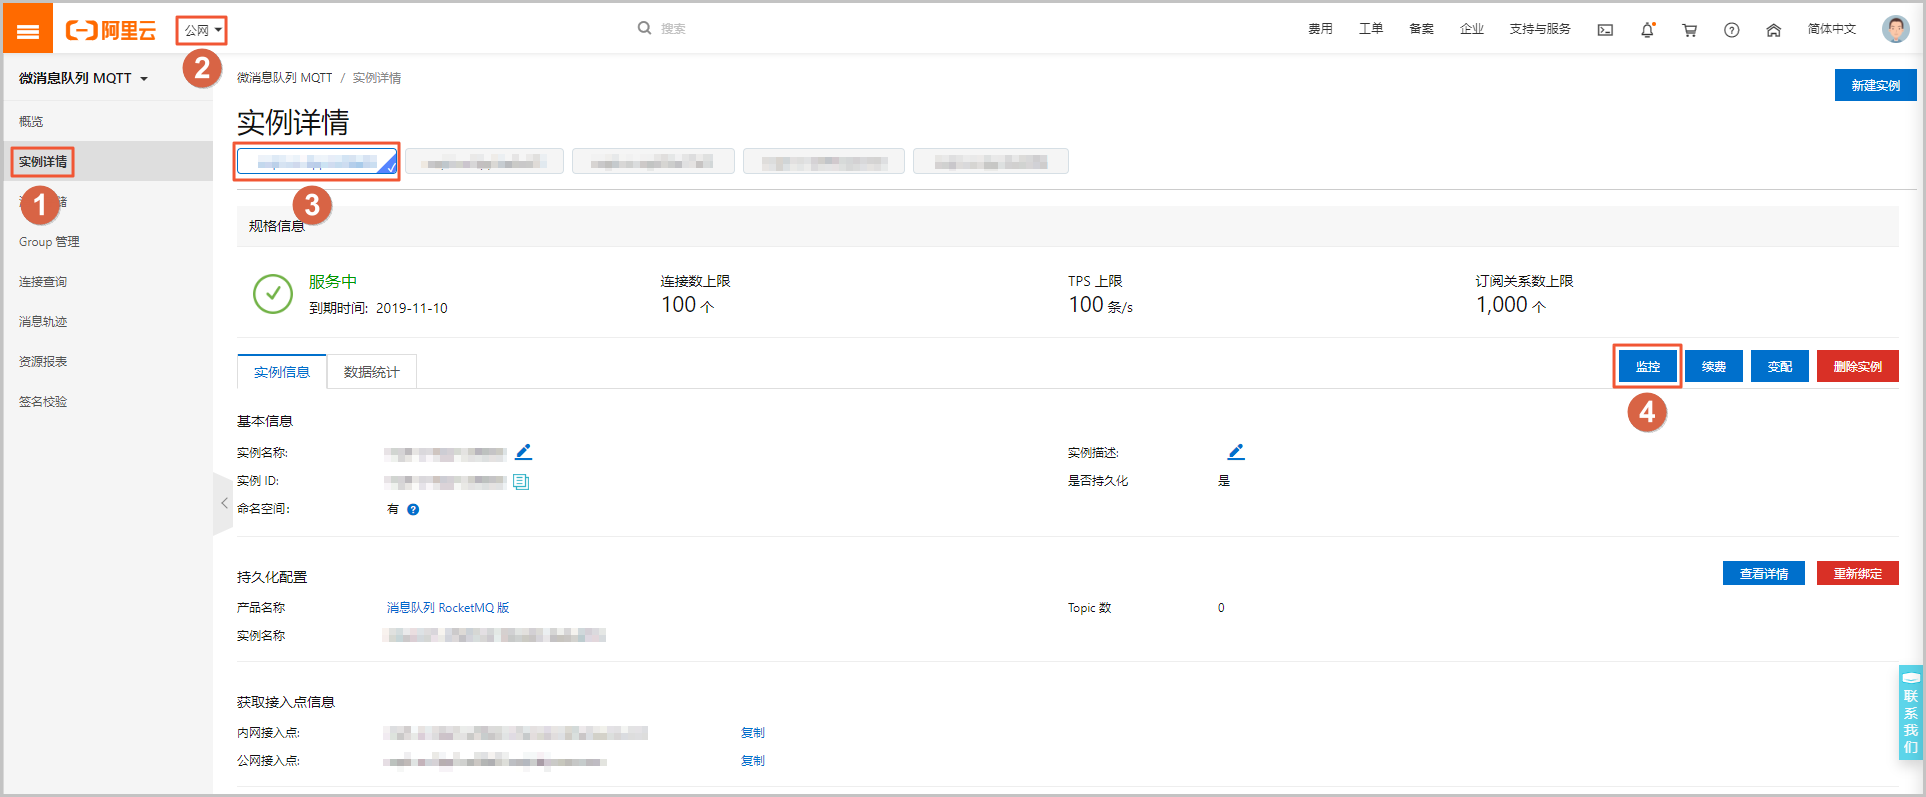1926x797 pixels.
Task: Switch to the 数据统计 tab
Action: (372, 371)
